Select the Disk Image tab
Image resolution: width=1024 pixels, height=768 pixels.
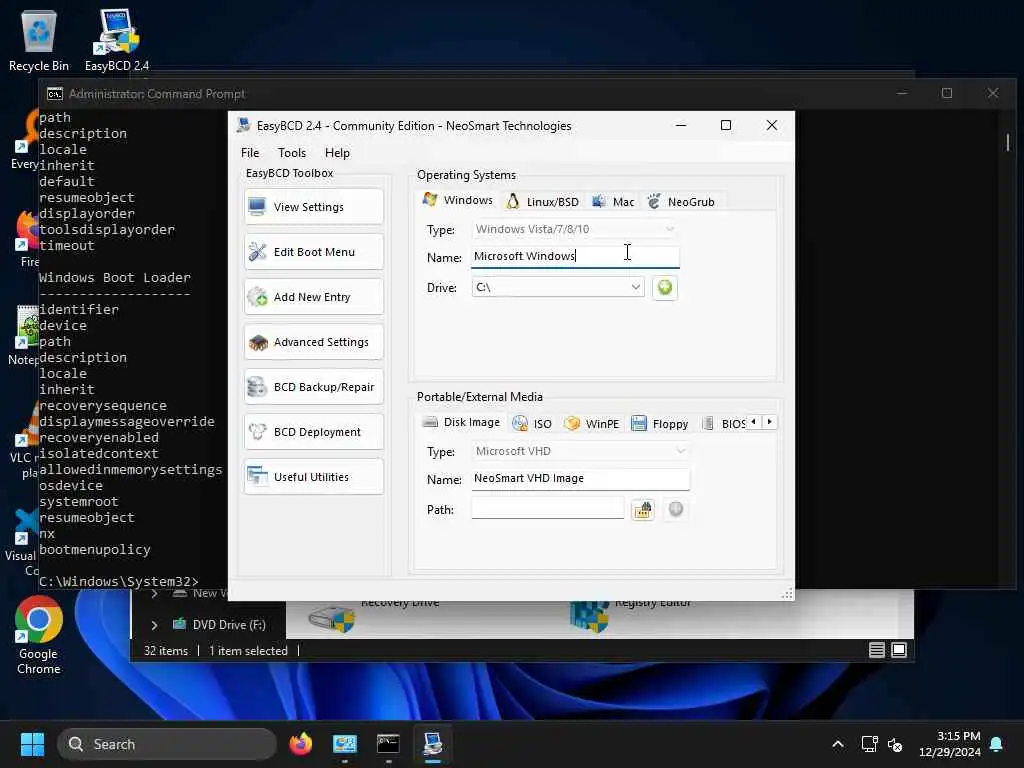[x=461, y=423]
